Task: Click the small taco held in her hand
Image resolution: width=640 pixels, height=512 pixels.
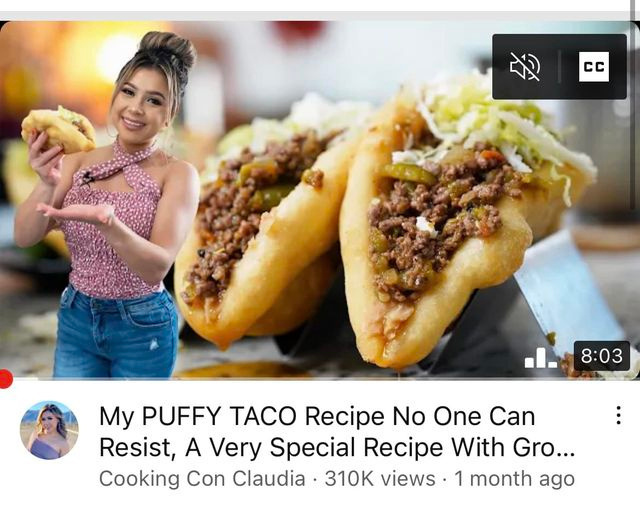Action: click(58, 129)
